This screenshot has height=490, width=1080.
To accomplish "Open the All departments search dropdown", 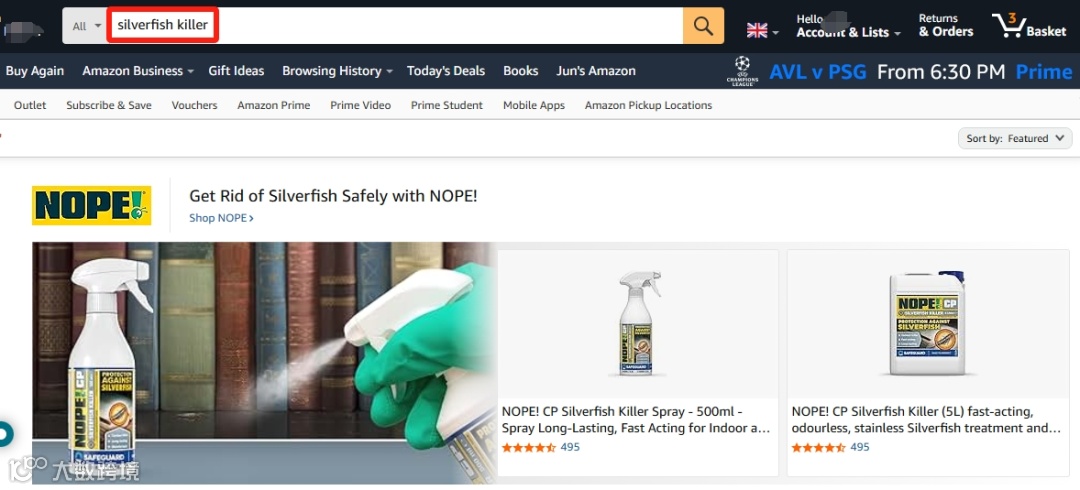I will point(85,26).
